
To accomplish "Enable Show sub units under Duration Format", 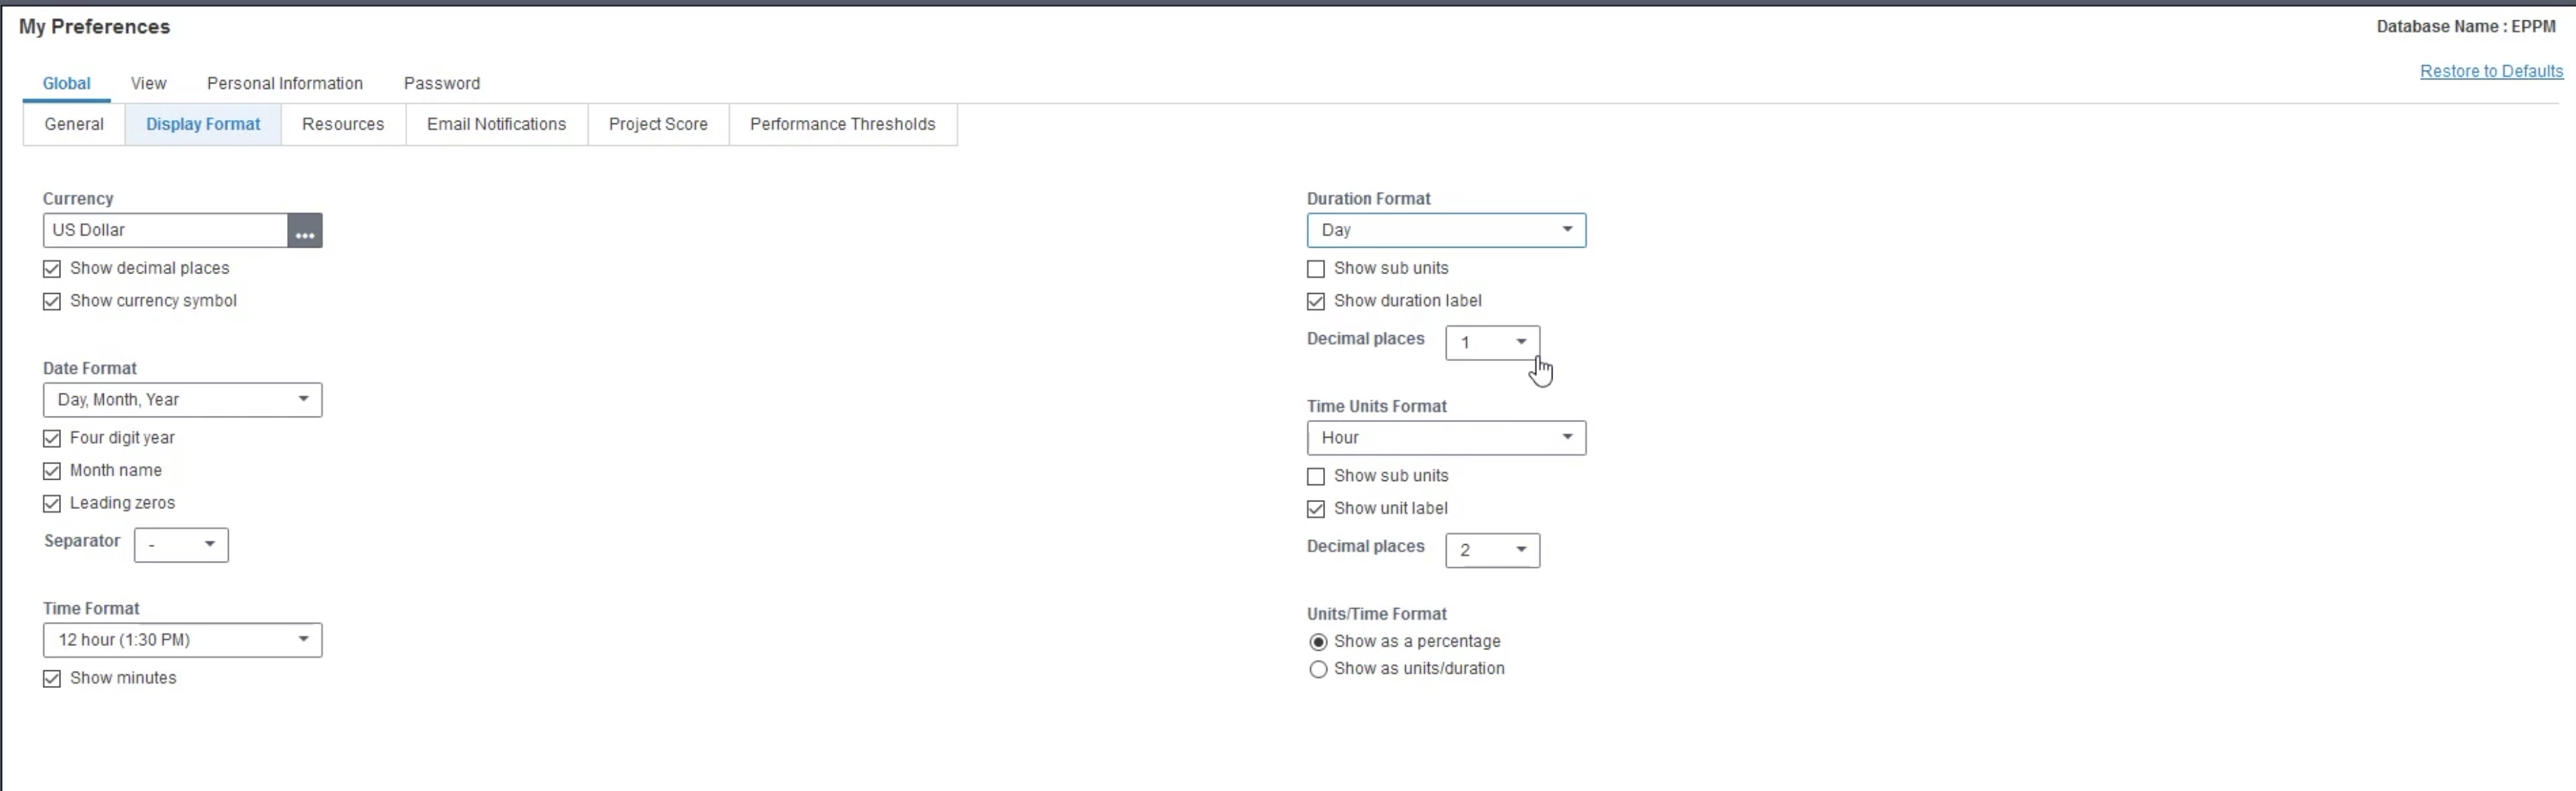I will click(x=1316, y=269).
